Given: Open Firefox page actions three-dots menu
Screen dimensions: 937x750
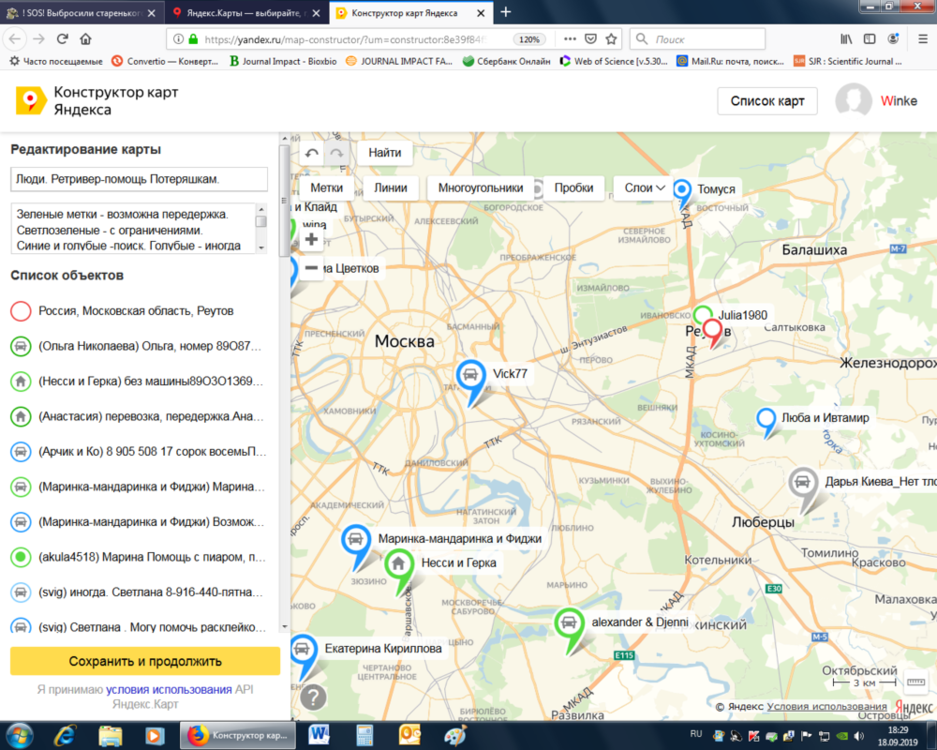Looking at the screenshot, I should (569, 39).
